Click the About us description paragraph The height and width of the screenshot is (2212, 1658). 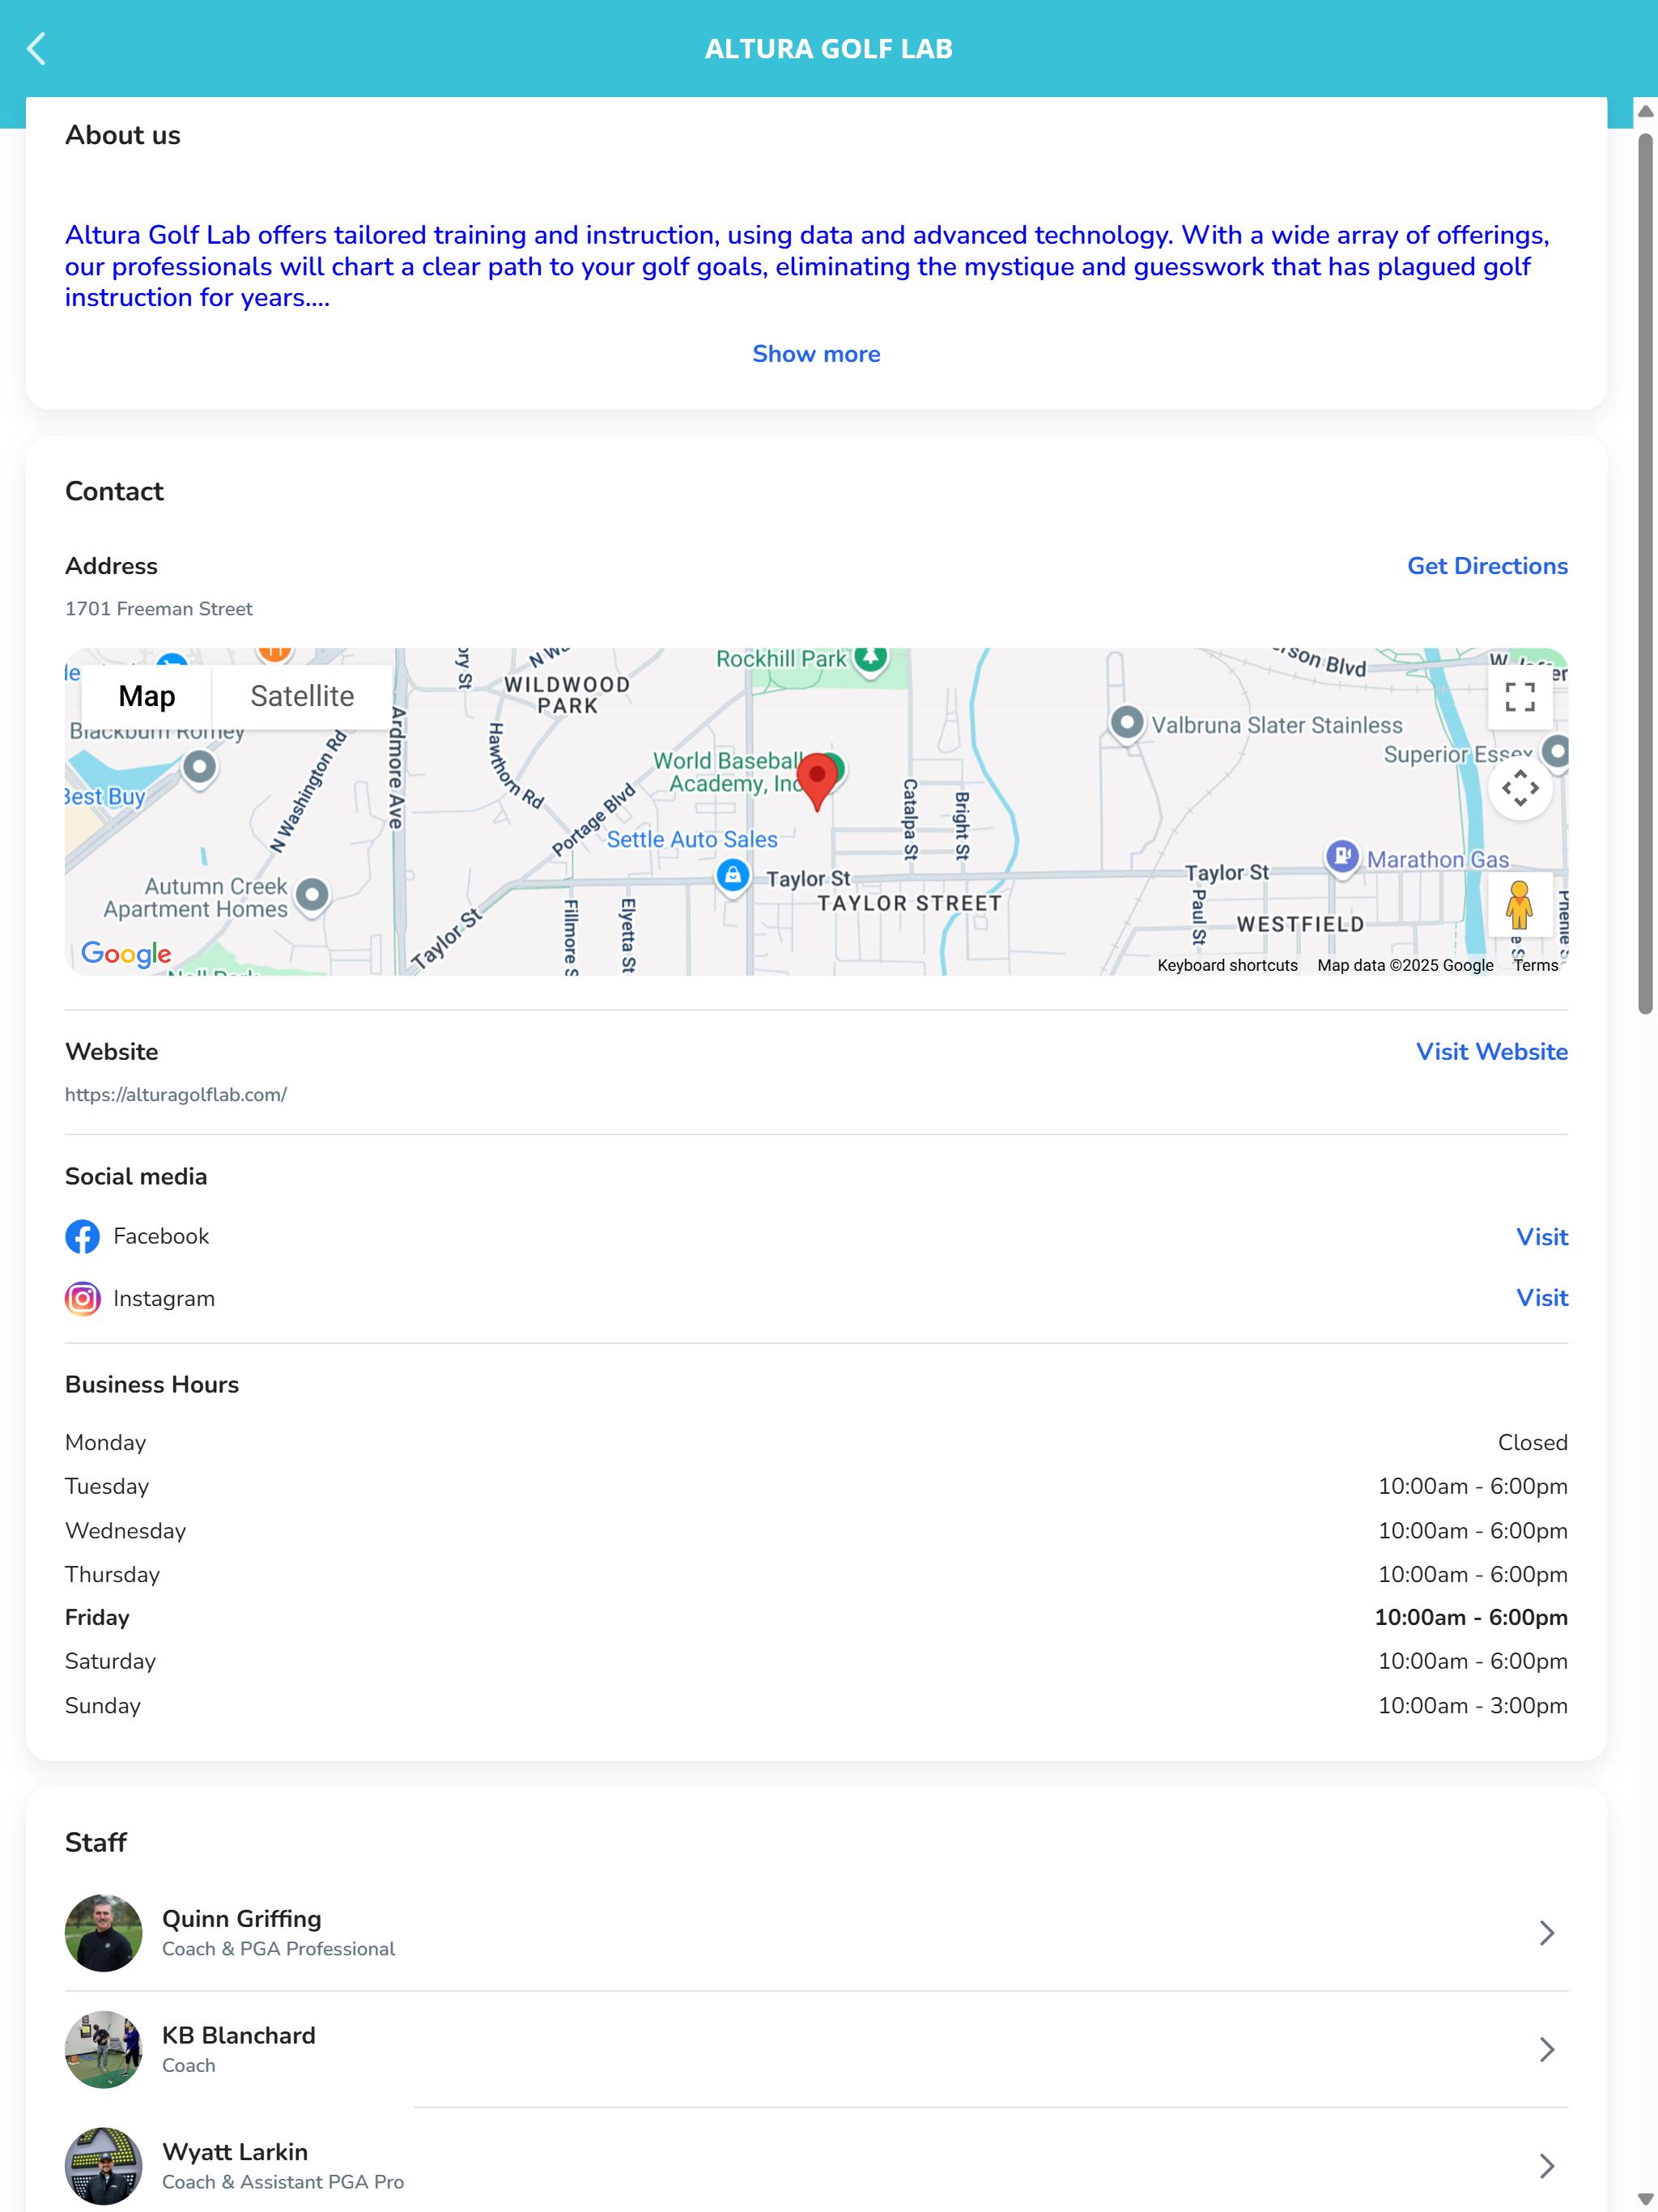[x=808, y=266]
